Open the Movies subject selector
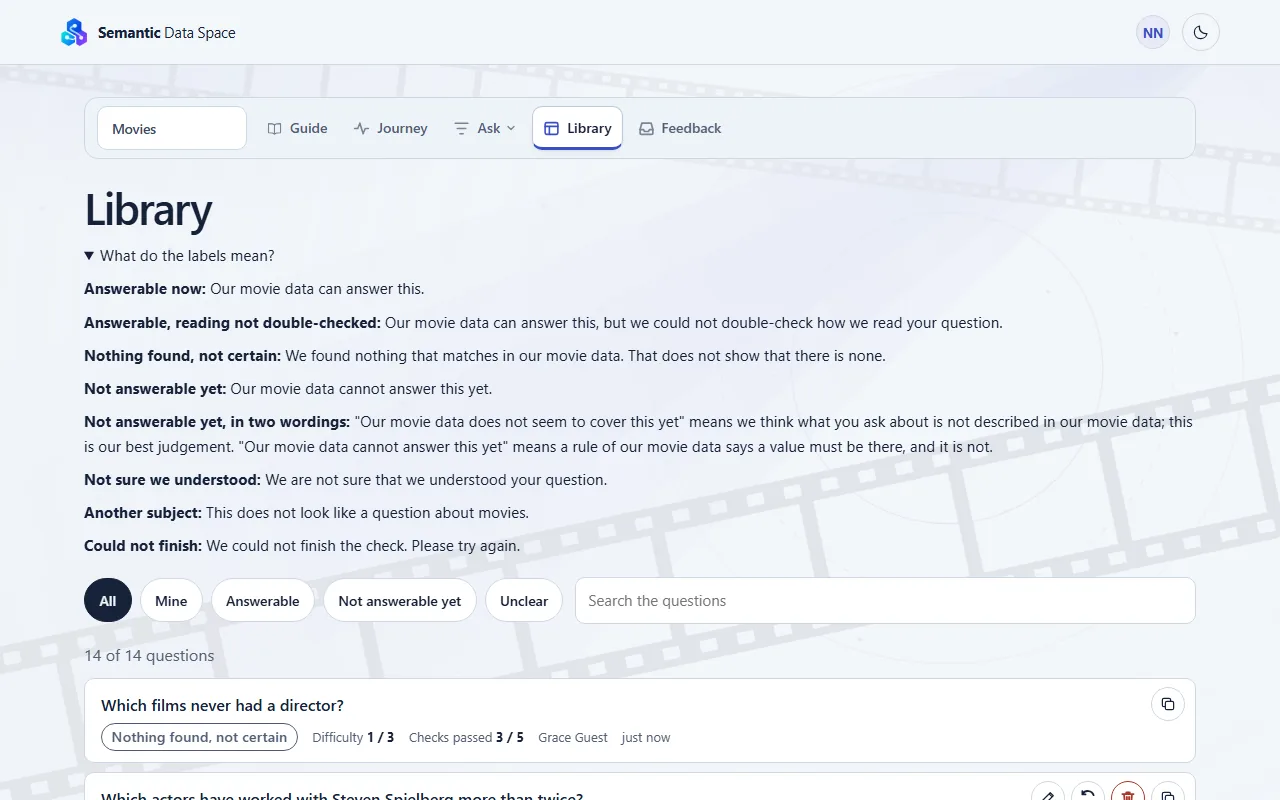Viewport: 1280px width, 800px height. click(x=172, y=128)
